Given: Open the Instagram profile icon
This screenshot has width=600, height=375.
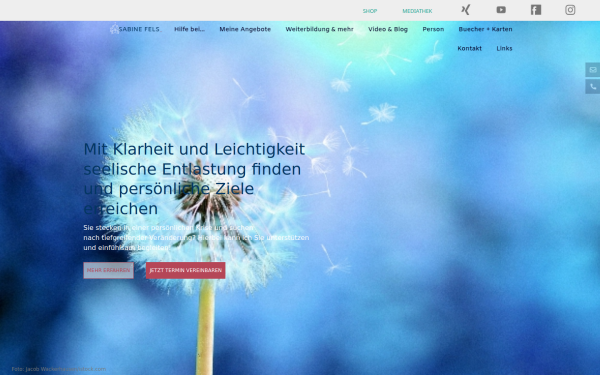Looking at the screenshot, I should tap(570, 10).
